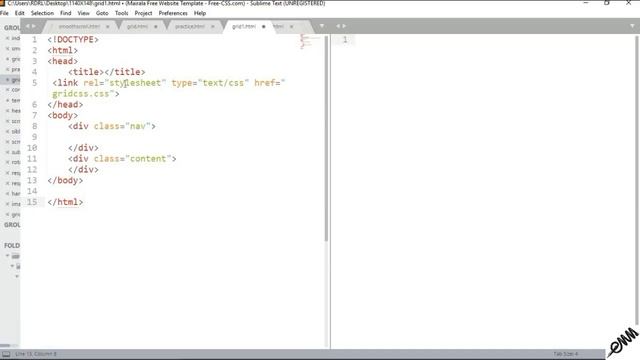Image resolution: width=640 pixels, height=360 pixels.
Task: Click line number 14 in gutter
Action: pos(32,191)
